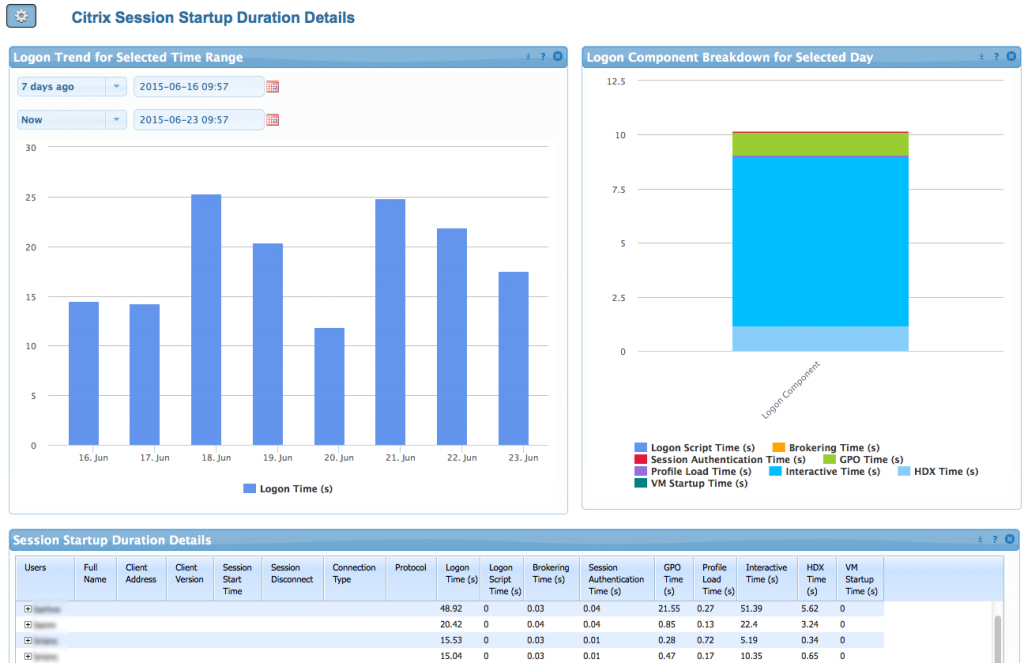Open the 'Now' time dropdown
1024x663 pixels.
coord(116,120)
